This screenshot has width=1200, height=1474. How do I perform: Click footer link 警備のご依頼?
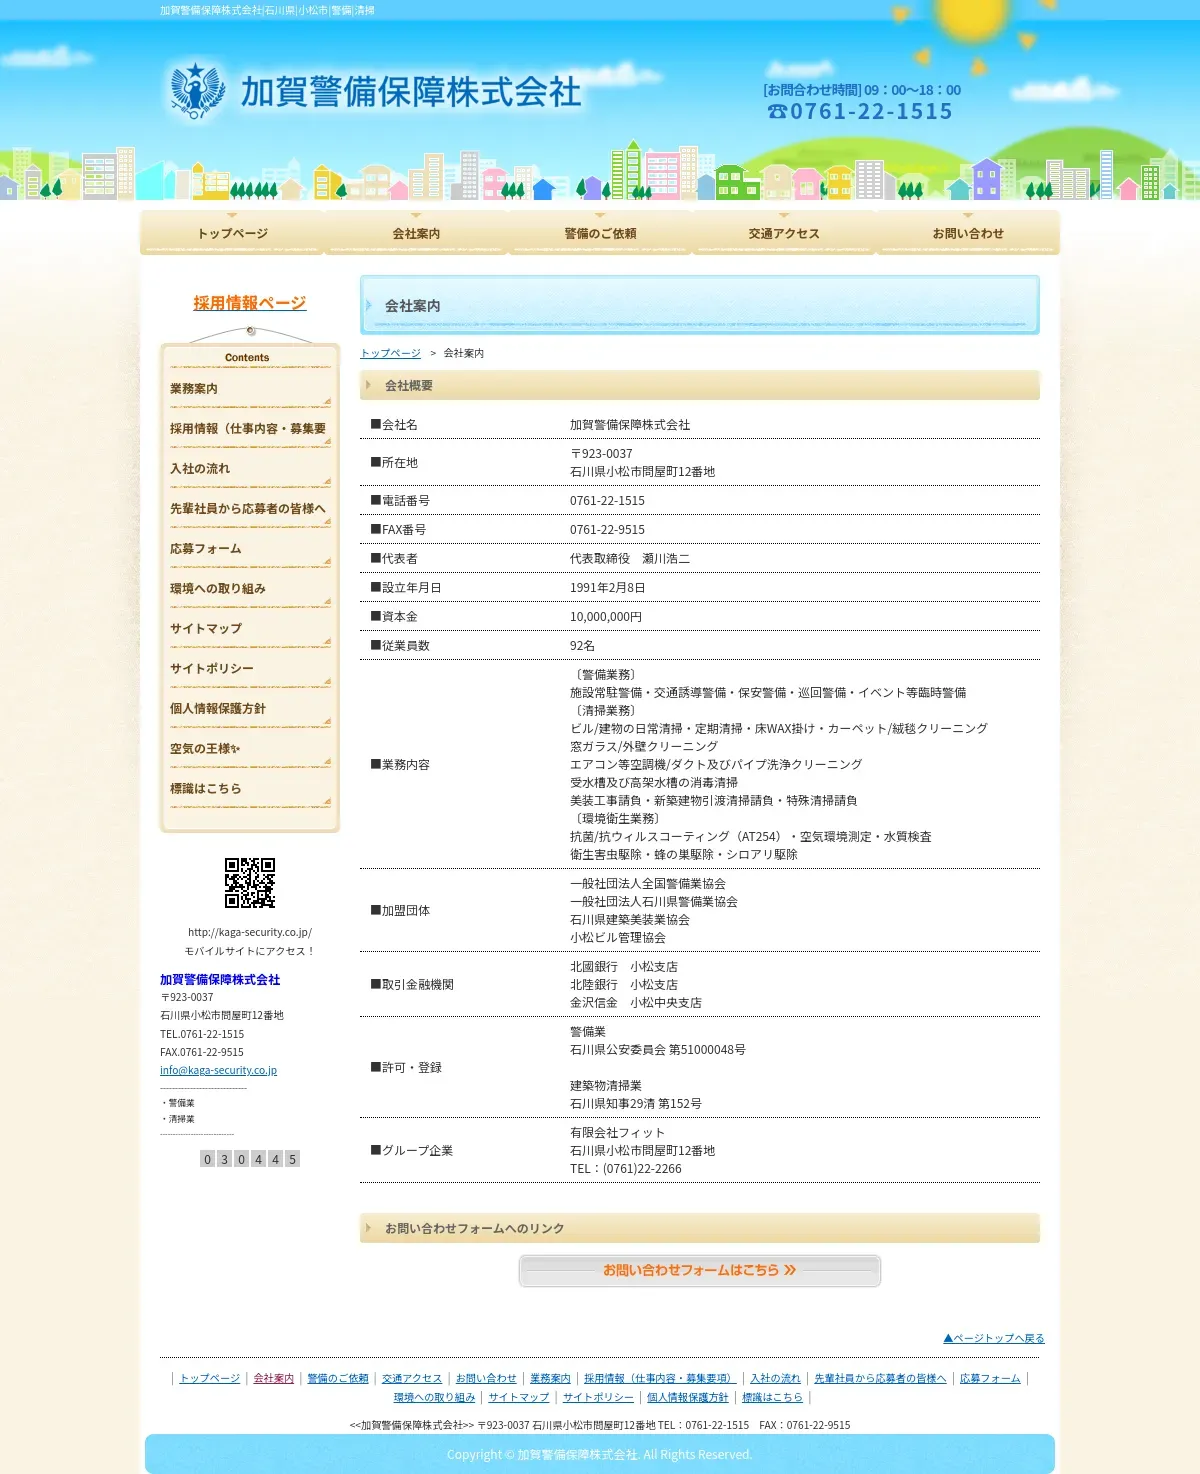pyautogui.click(x=338, y=1378)
